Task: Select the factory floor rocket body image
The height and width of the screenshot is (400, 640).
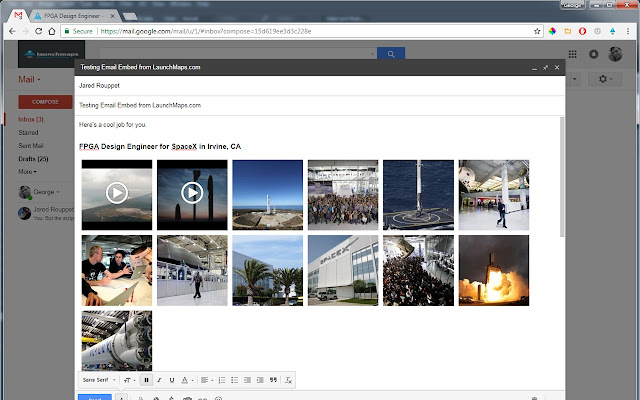Action: [192, 270]
